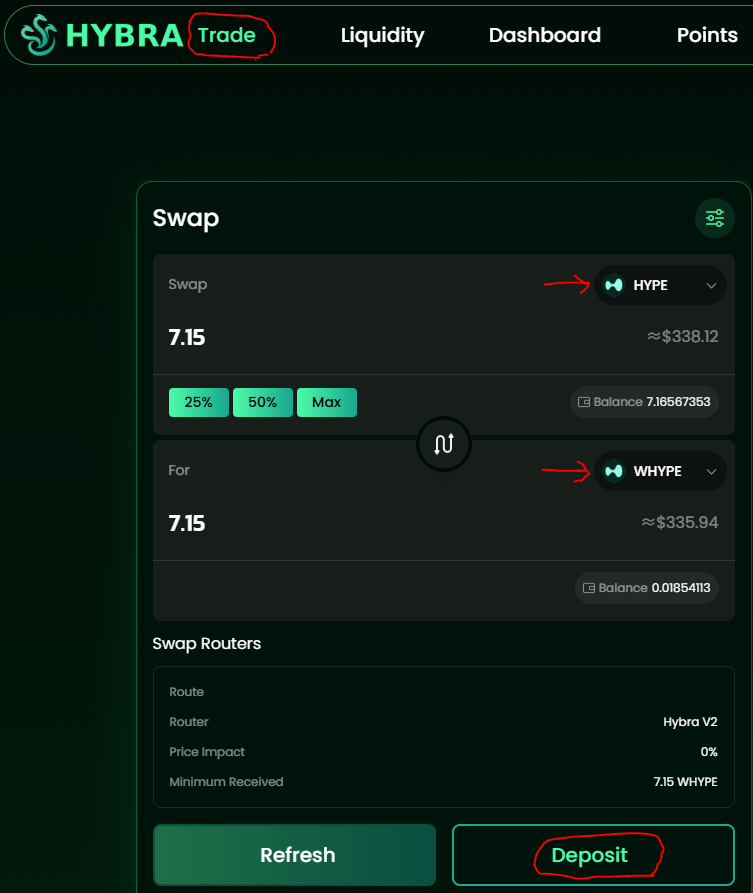This screenshot has width=753, height=893.
Task: Click the Hybra dragon logo icon
Action: [39, 35]
